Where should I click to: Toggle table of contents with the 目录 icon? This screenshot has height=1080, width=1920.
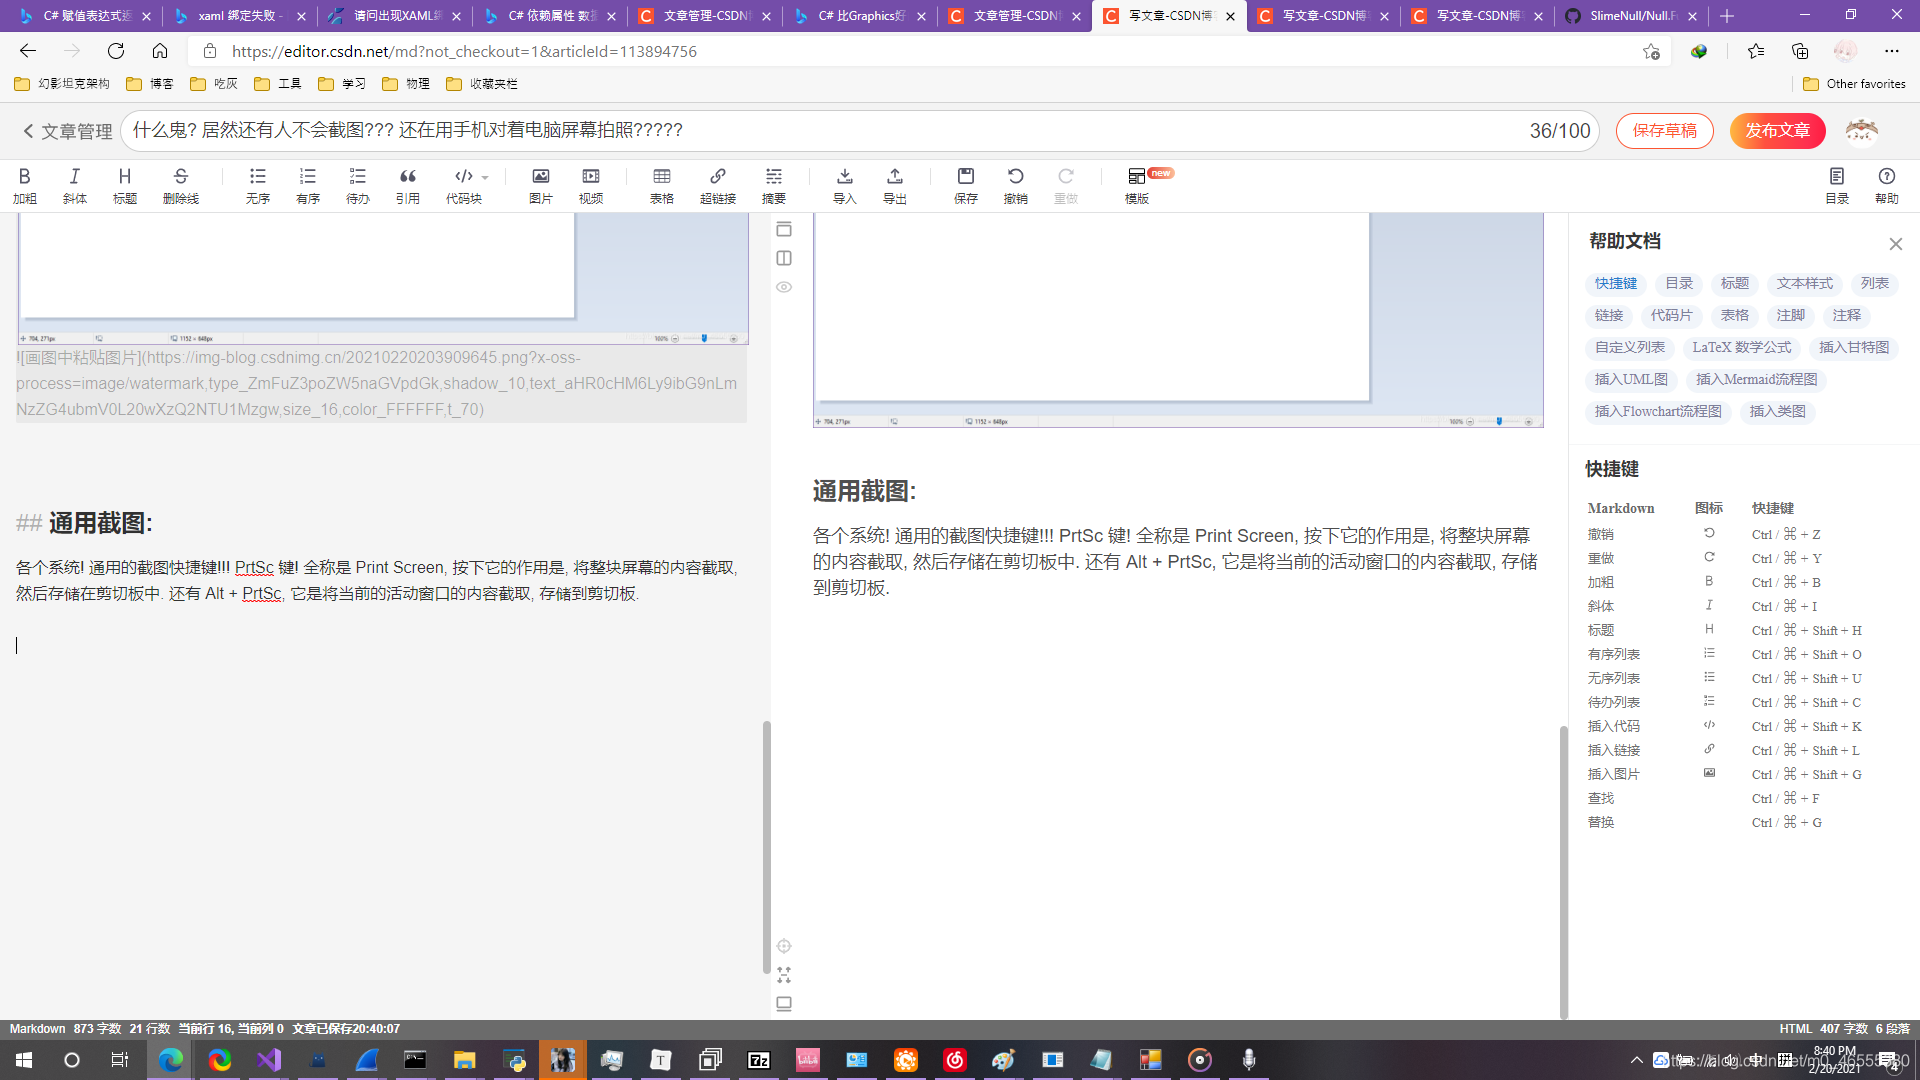pyautogui.click(x=1837, y=186)
